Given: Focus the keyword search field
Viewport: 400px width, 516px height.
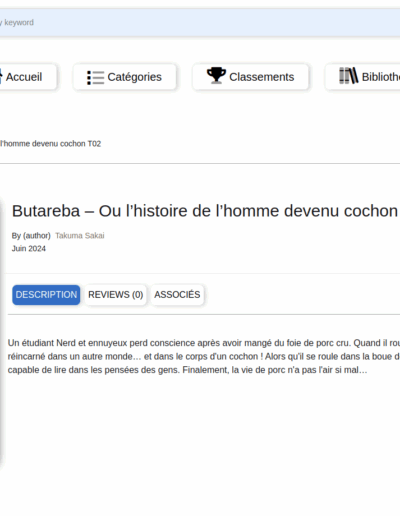Looking at the screenshot, I should [x=200, y=22].
